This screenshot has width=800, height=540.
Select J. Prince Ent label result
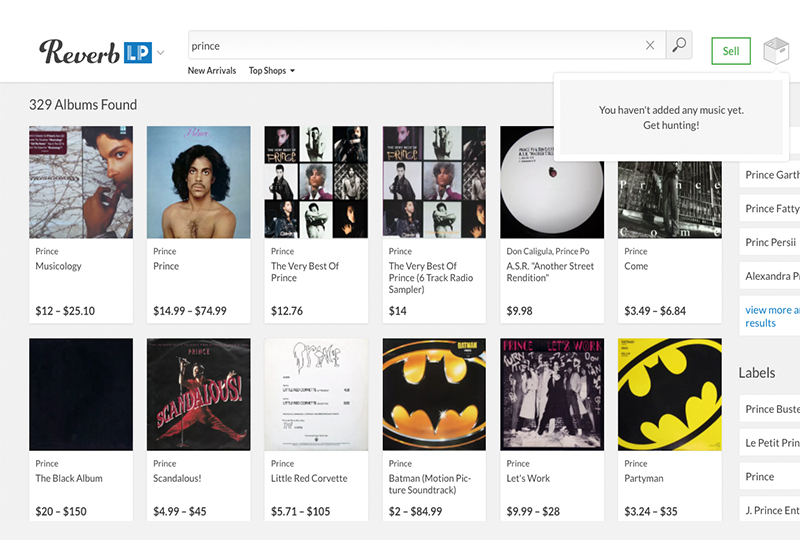[x=771, y=510]
